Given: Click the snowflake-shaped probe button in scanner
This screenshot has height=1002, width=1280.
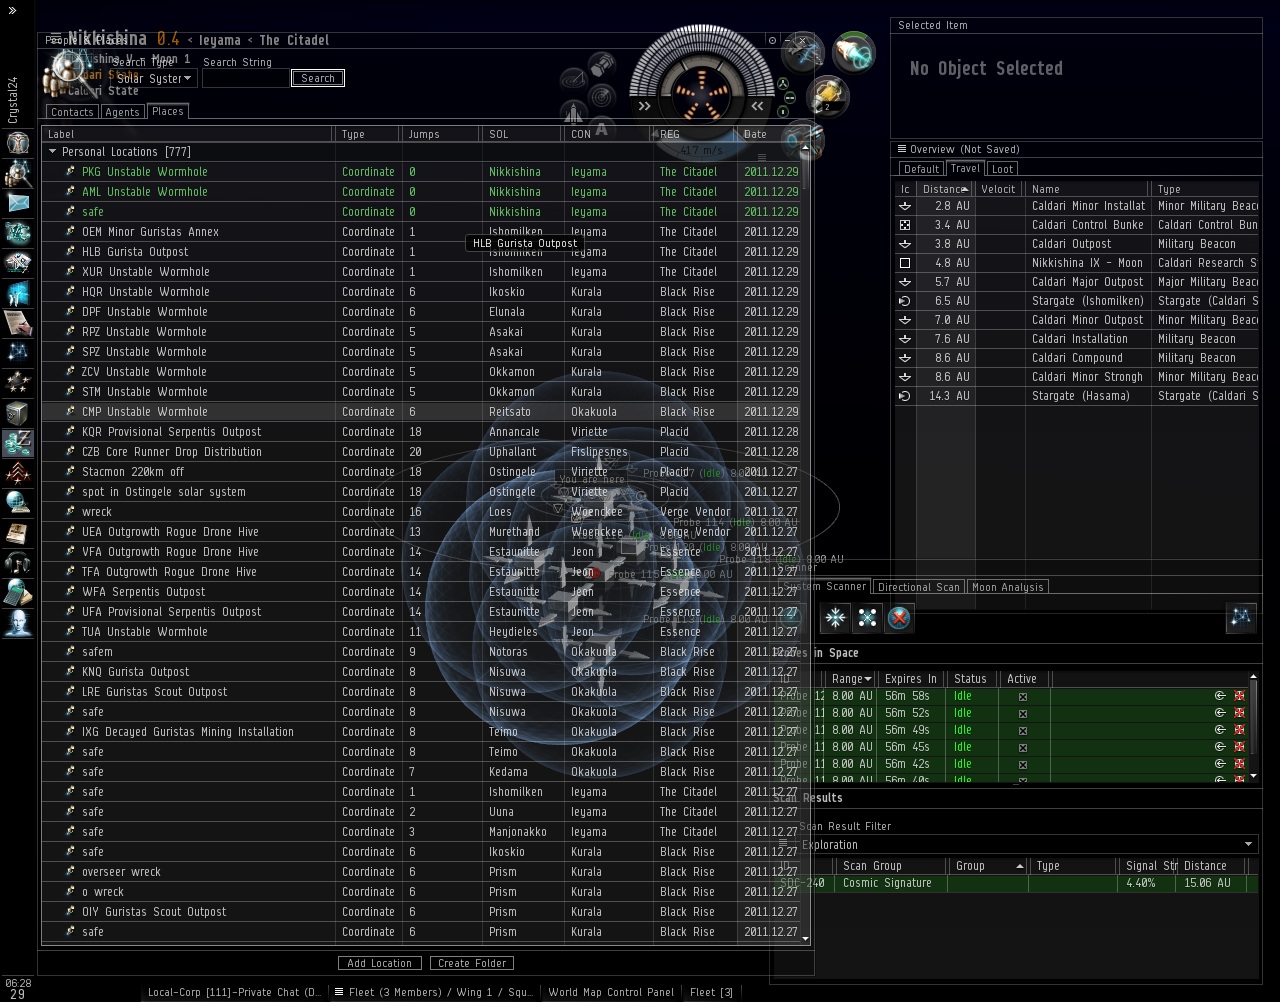Looking at the screenshot, I should (835, 618).
